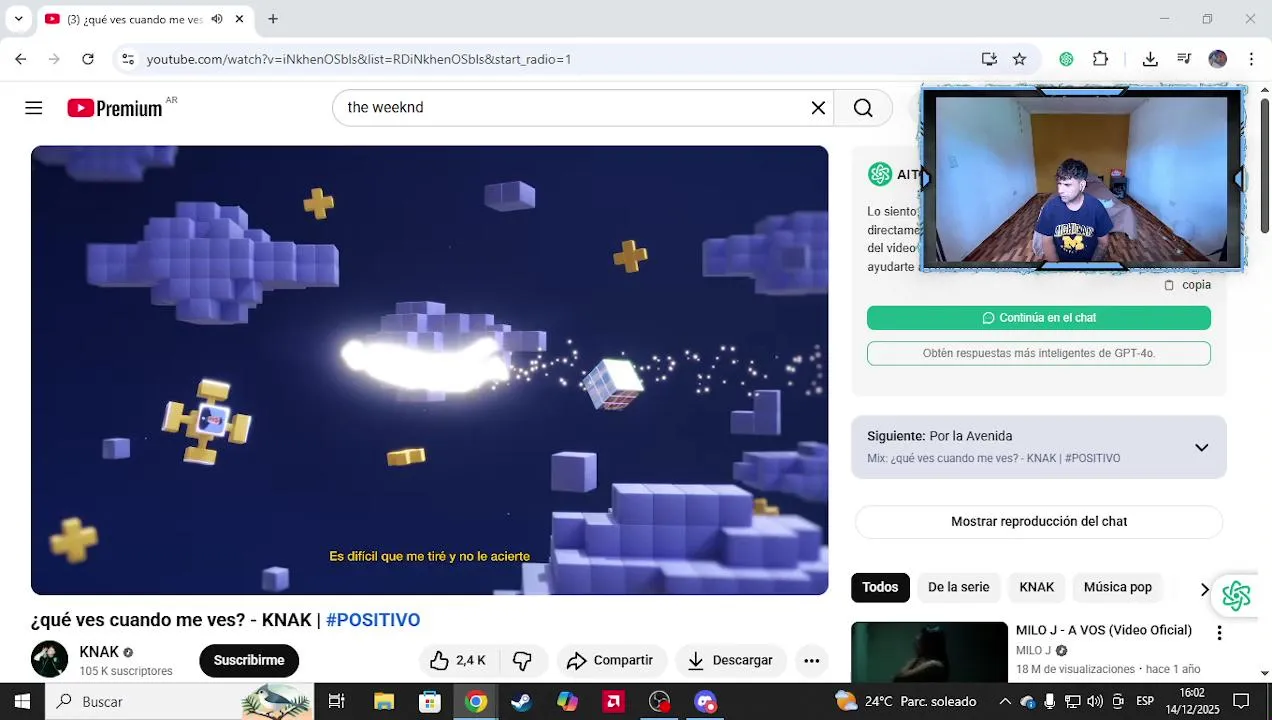Open a new tab with plus
Viewport: 1272px width, 720px height.
click(x=273, y=19)
